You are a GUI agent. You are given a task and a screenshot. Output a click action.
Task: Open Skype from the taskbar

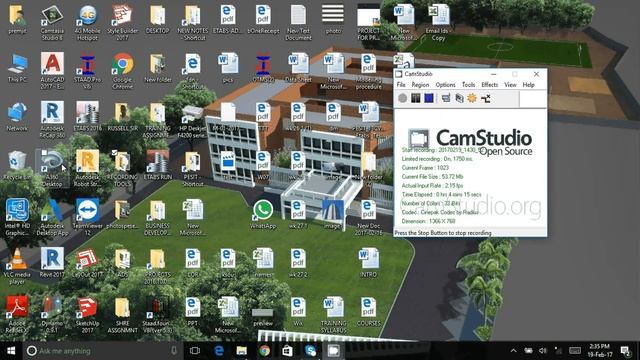(310, 351)
